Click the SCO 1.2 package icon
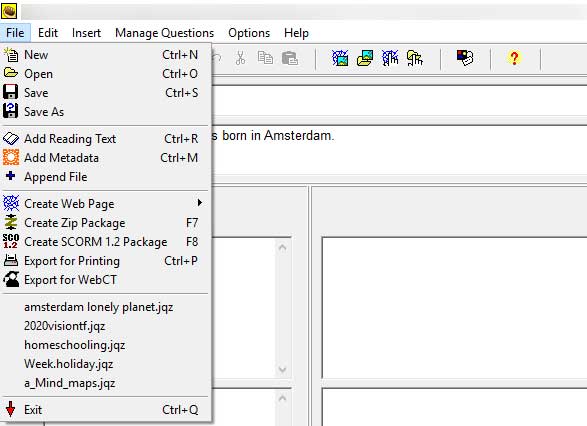The image size is (587, 426). (11, 241)
